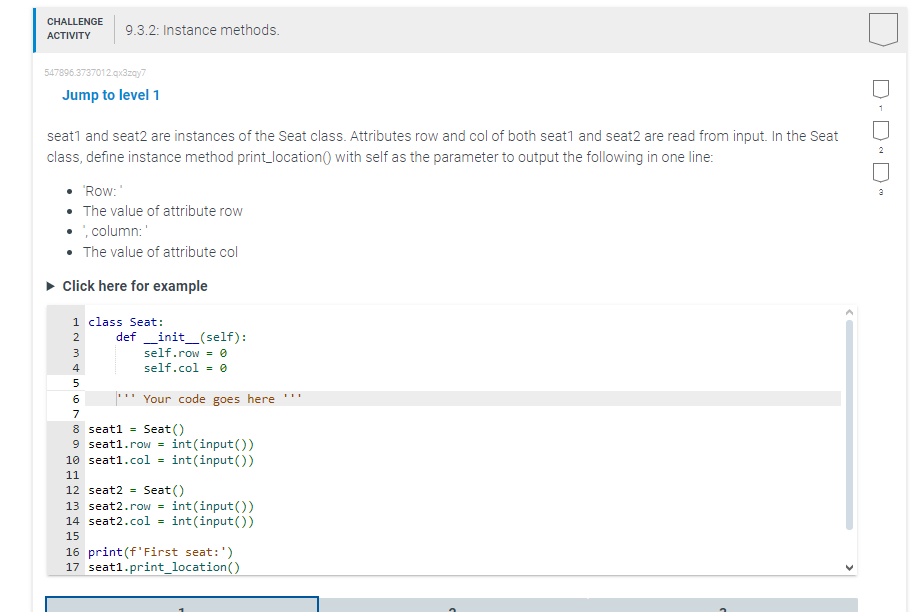Click the disclosure triangle before the example text
The width and height of the screenshot is (924, 612).
click(x=51, y=286)
